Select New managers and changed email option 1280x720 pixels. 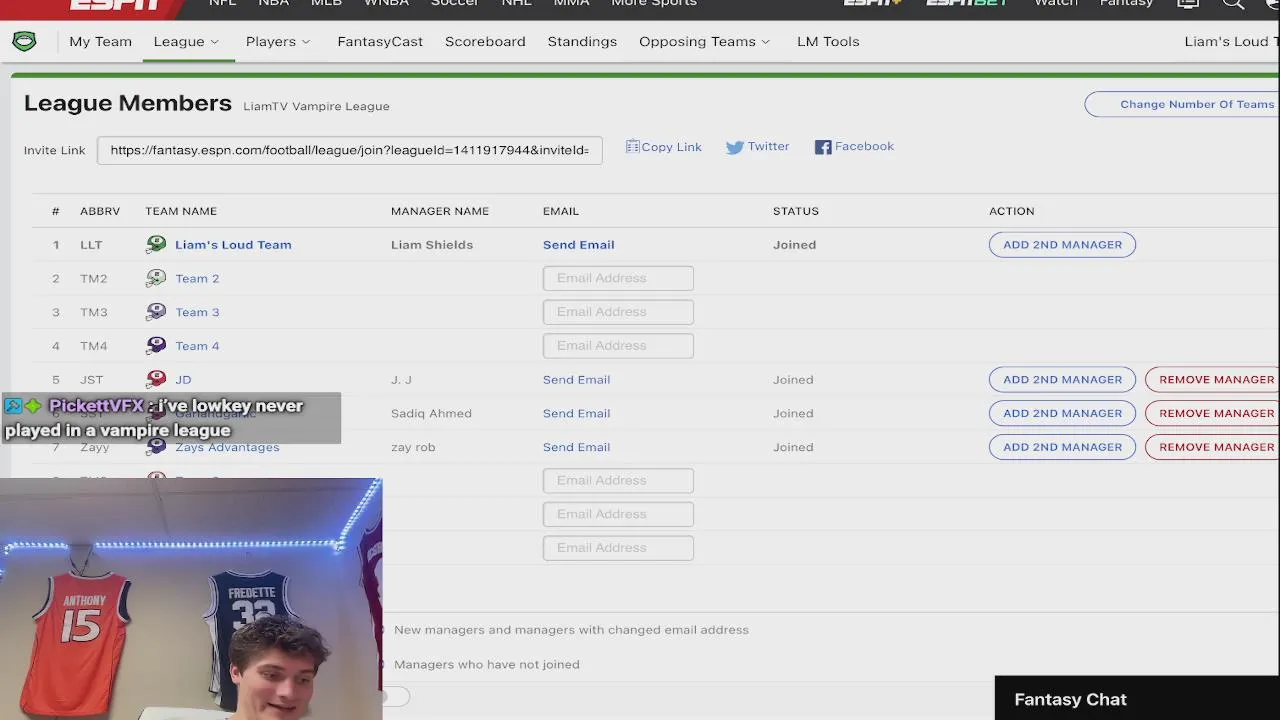[x=571, y=630]
